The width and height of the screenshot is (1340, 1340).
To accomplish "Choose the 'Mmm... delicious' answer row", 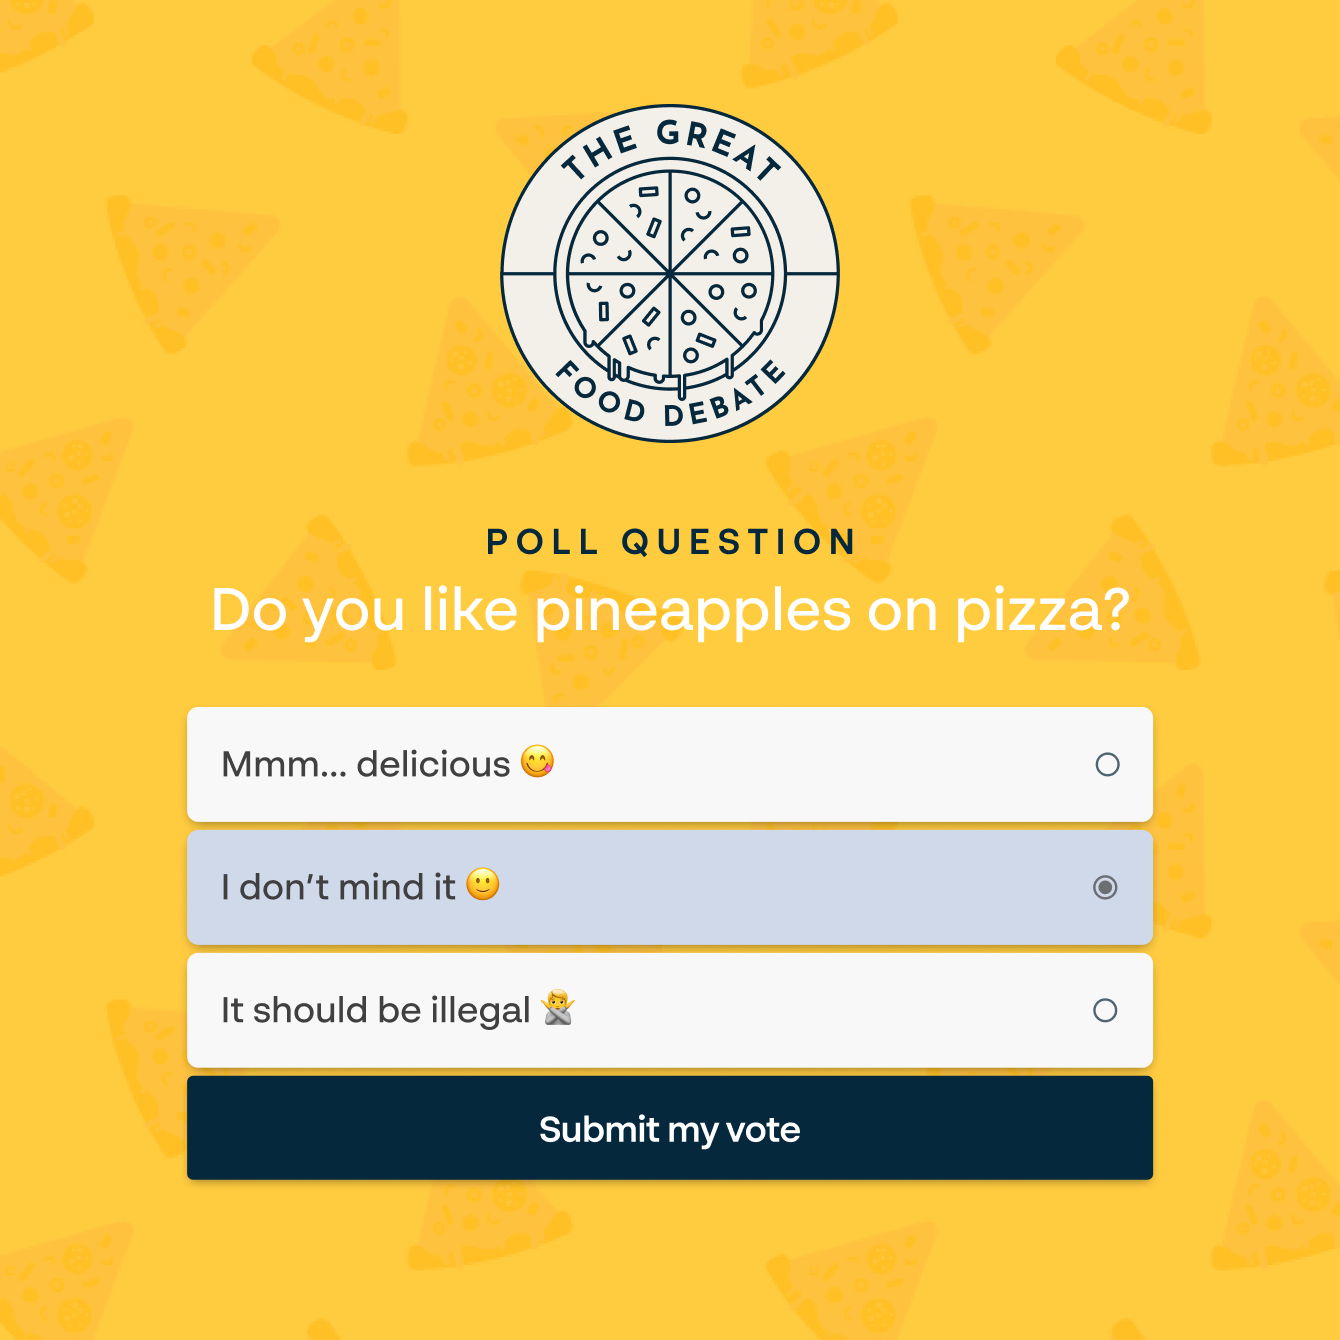I will (x=670, y=764).
